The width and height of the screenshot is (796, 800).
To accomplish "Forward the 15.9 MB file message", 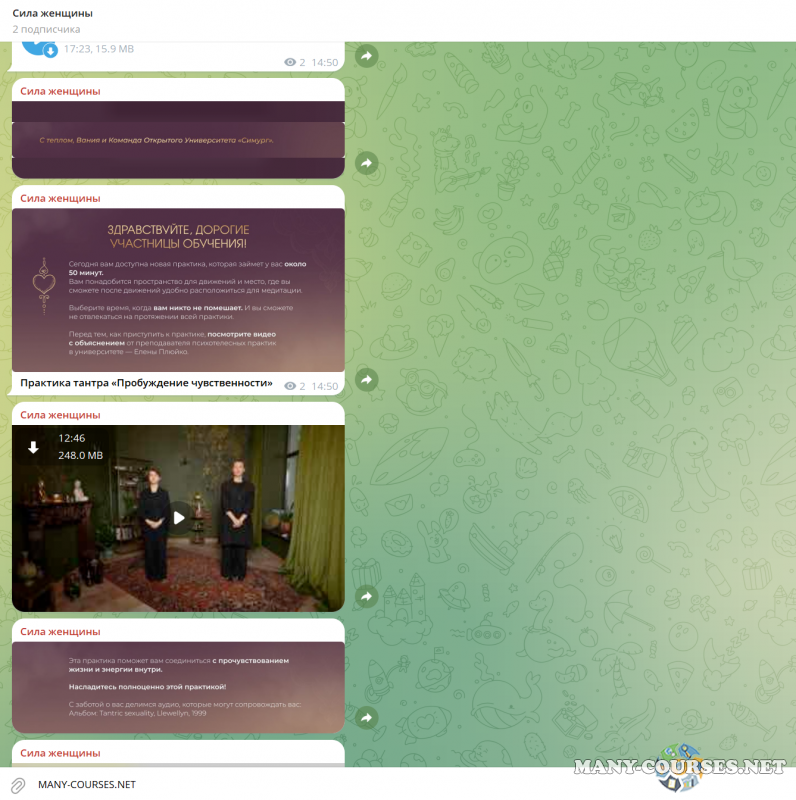I will tap(366, 57).
